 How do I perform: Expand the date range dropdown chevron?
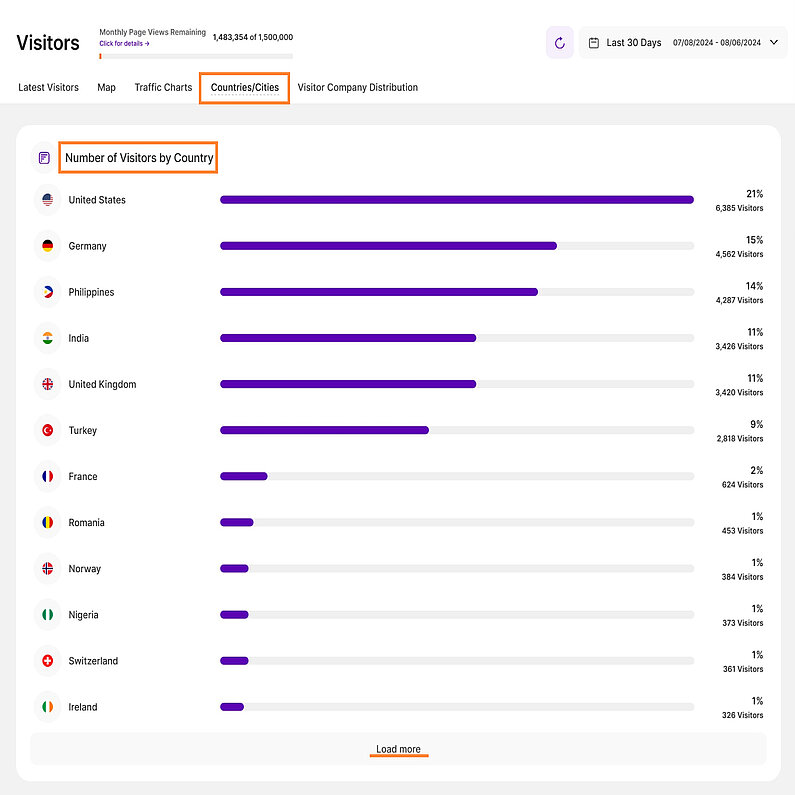774,43
